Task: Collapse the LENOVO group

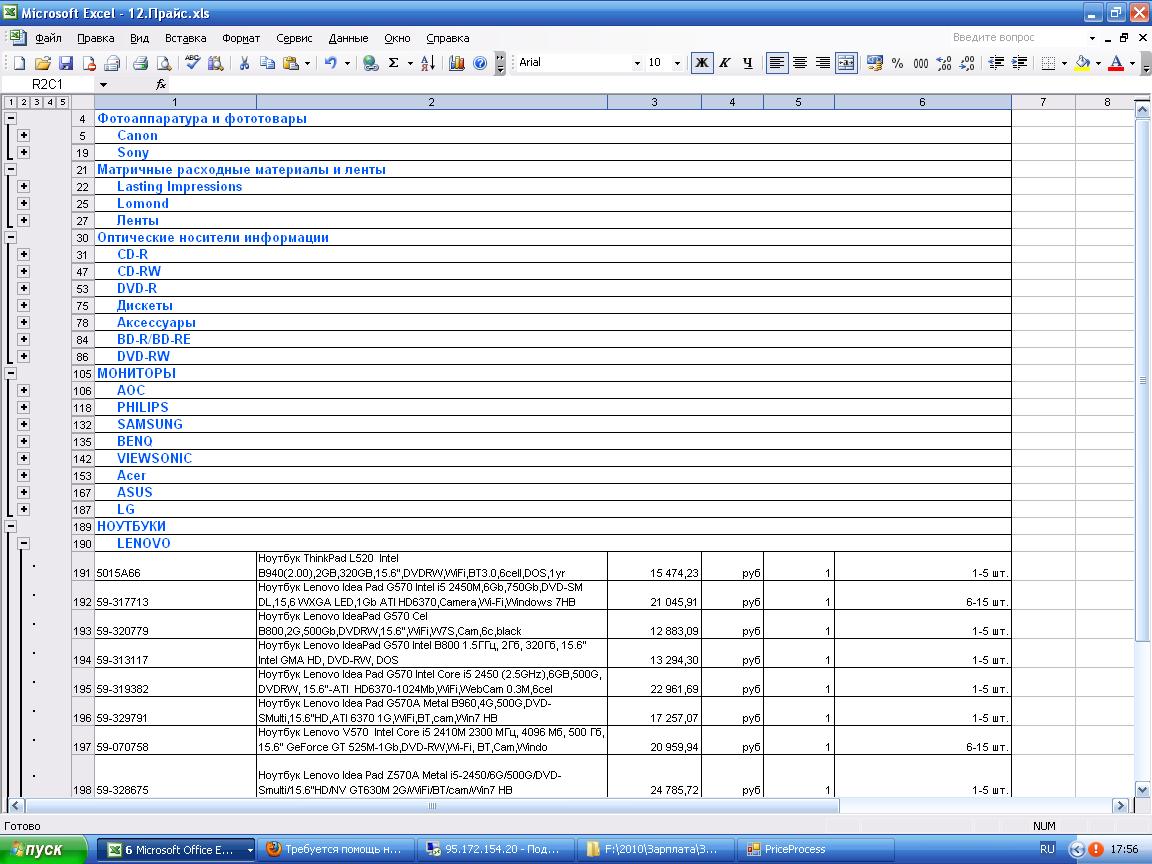Action: click(x=24, y=543)
